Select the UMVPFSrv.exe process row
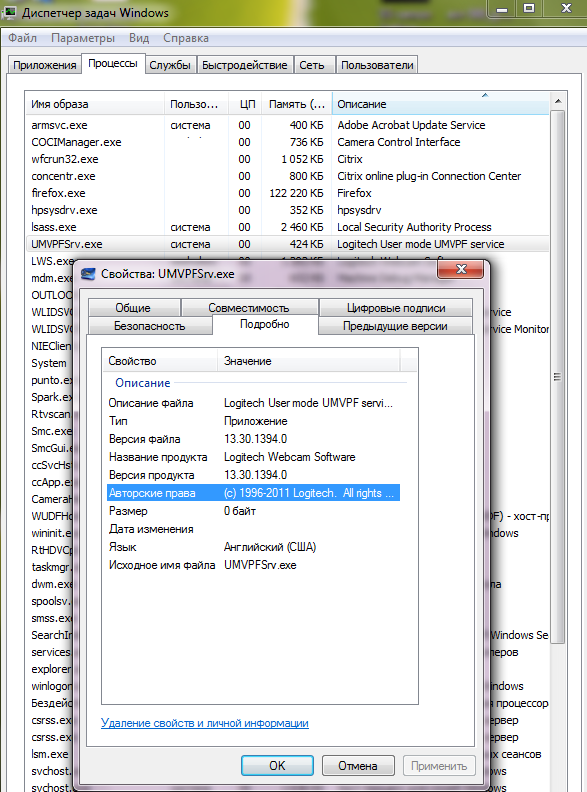This screenshot has width=587, height=792. coord(287,244)
